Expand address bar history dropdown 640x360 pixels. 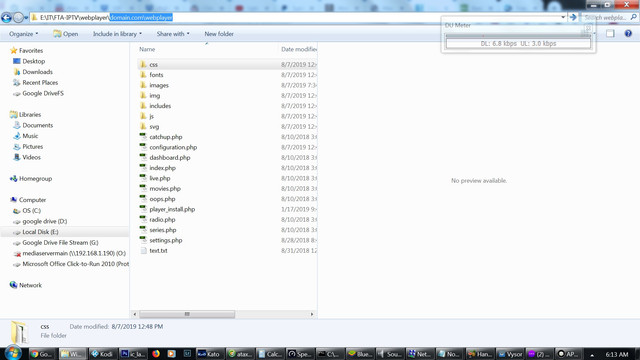pos(563,17)
